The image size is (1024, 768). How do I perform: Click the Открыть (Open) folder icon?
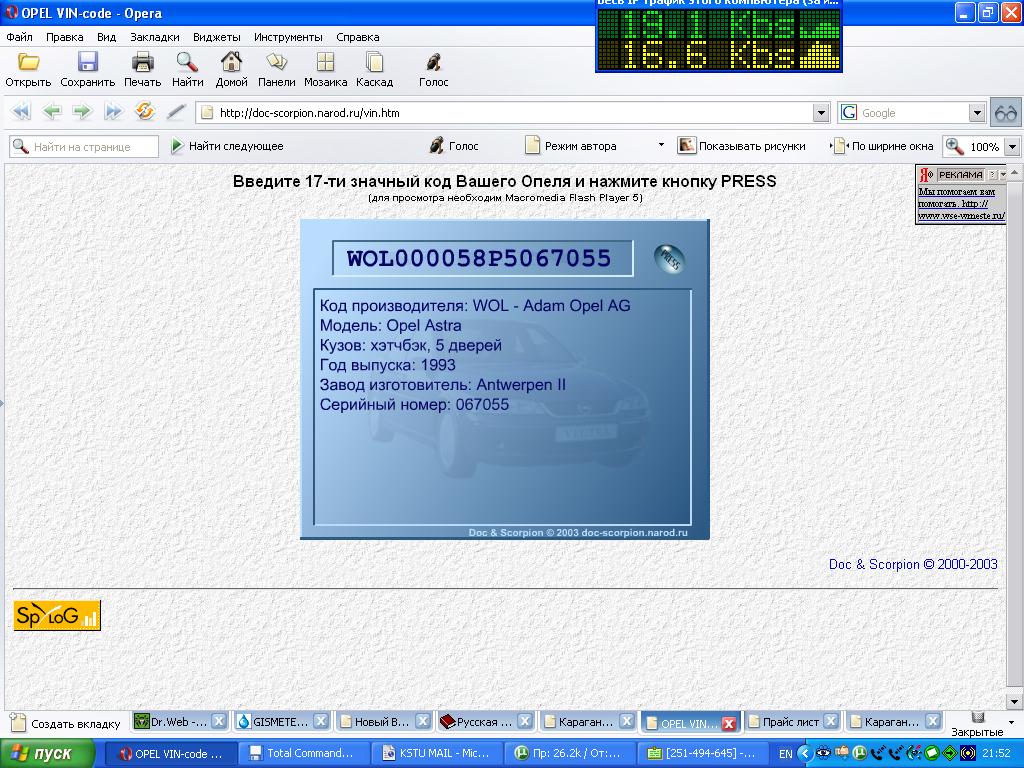[x=28, y=62]
